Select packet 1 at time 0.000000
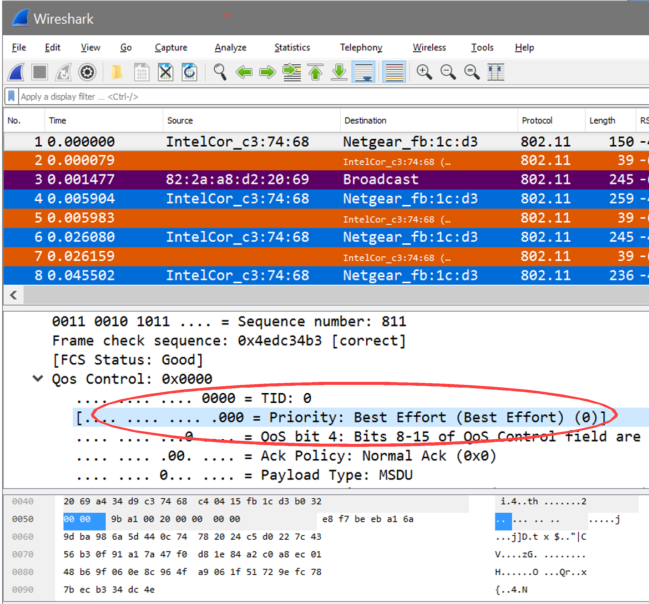649x604 pixels. tap(326, 142)
